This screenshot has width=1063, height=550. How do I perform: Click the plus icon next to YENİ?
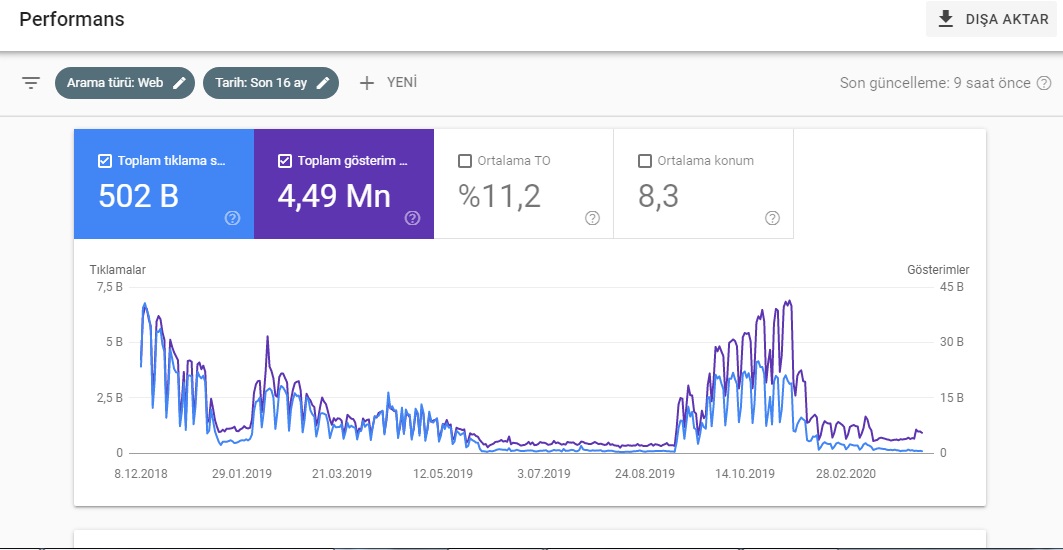[367, 83]
